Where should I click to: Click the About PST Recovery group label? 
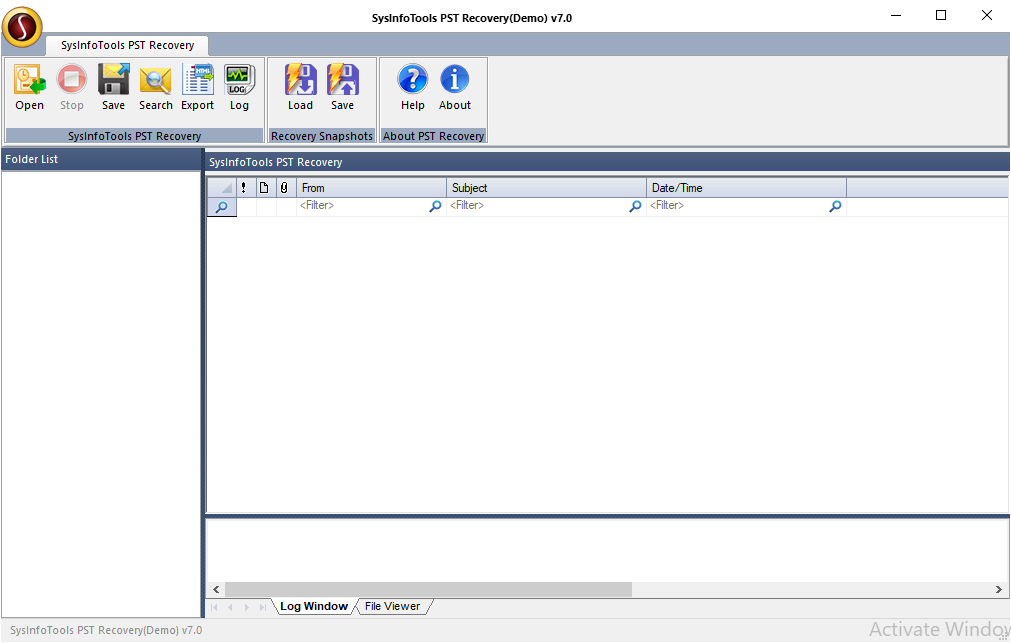pyautogui.click(x=433, y=136)
